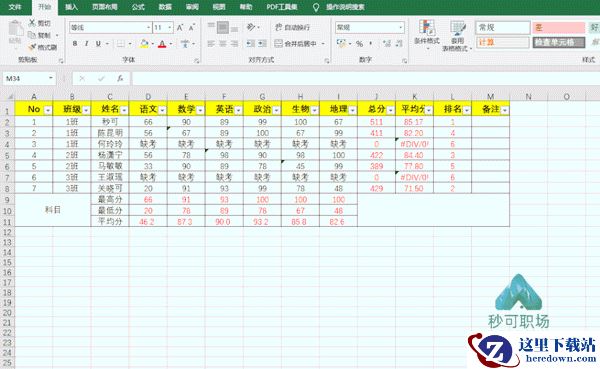Click the Format as Table icon

pos(458,28)
